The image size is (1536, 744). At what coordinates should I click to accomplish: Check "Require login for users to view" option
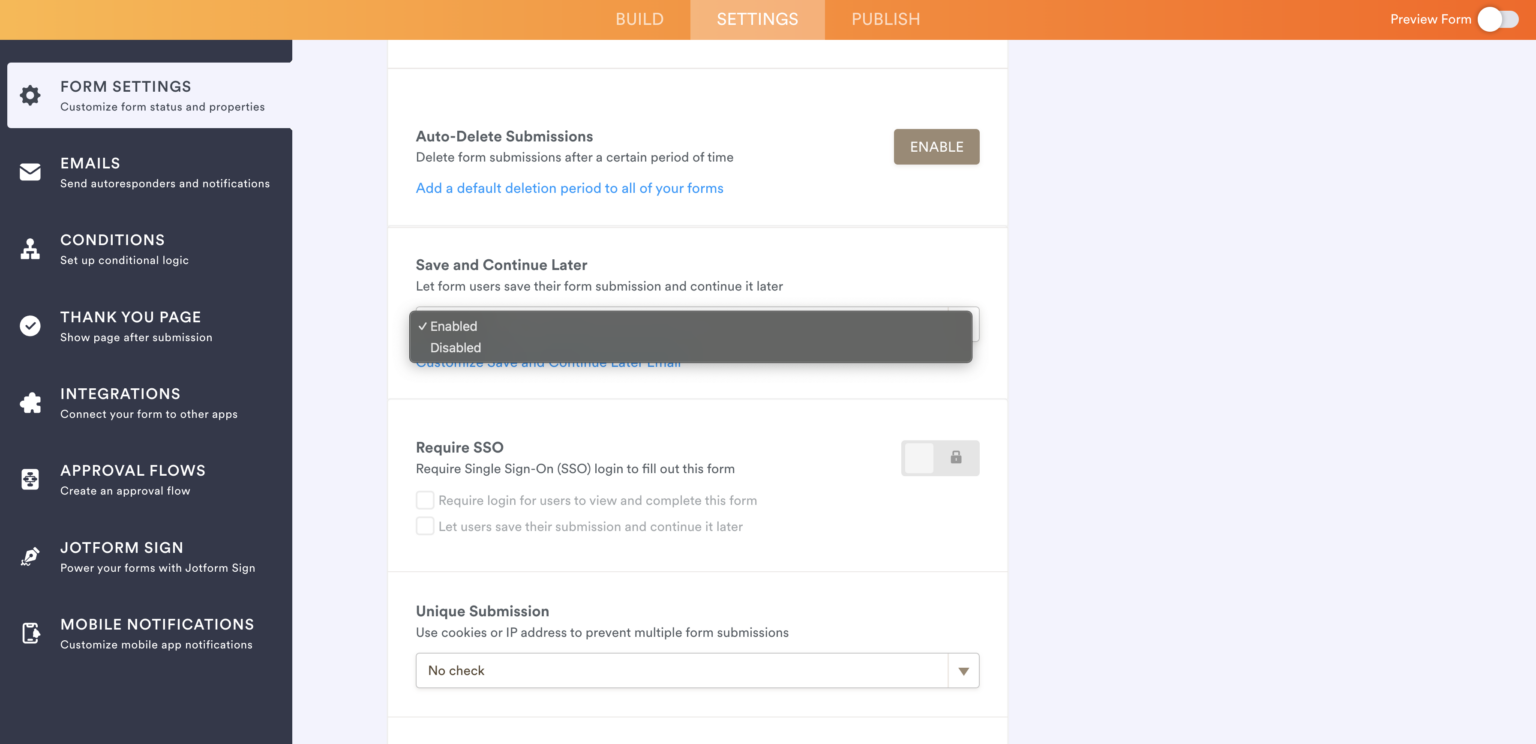click(x=424, y=499)
